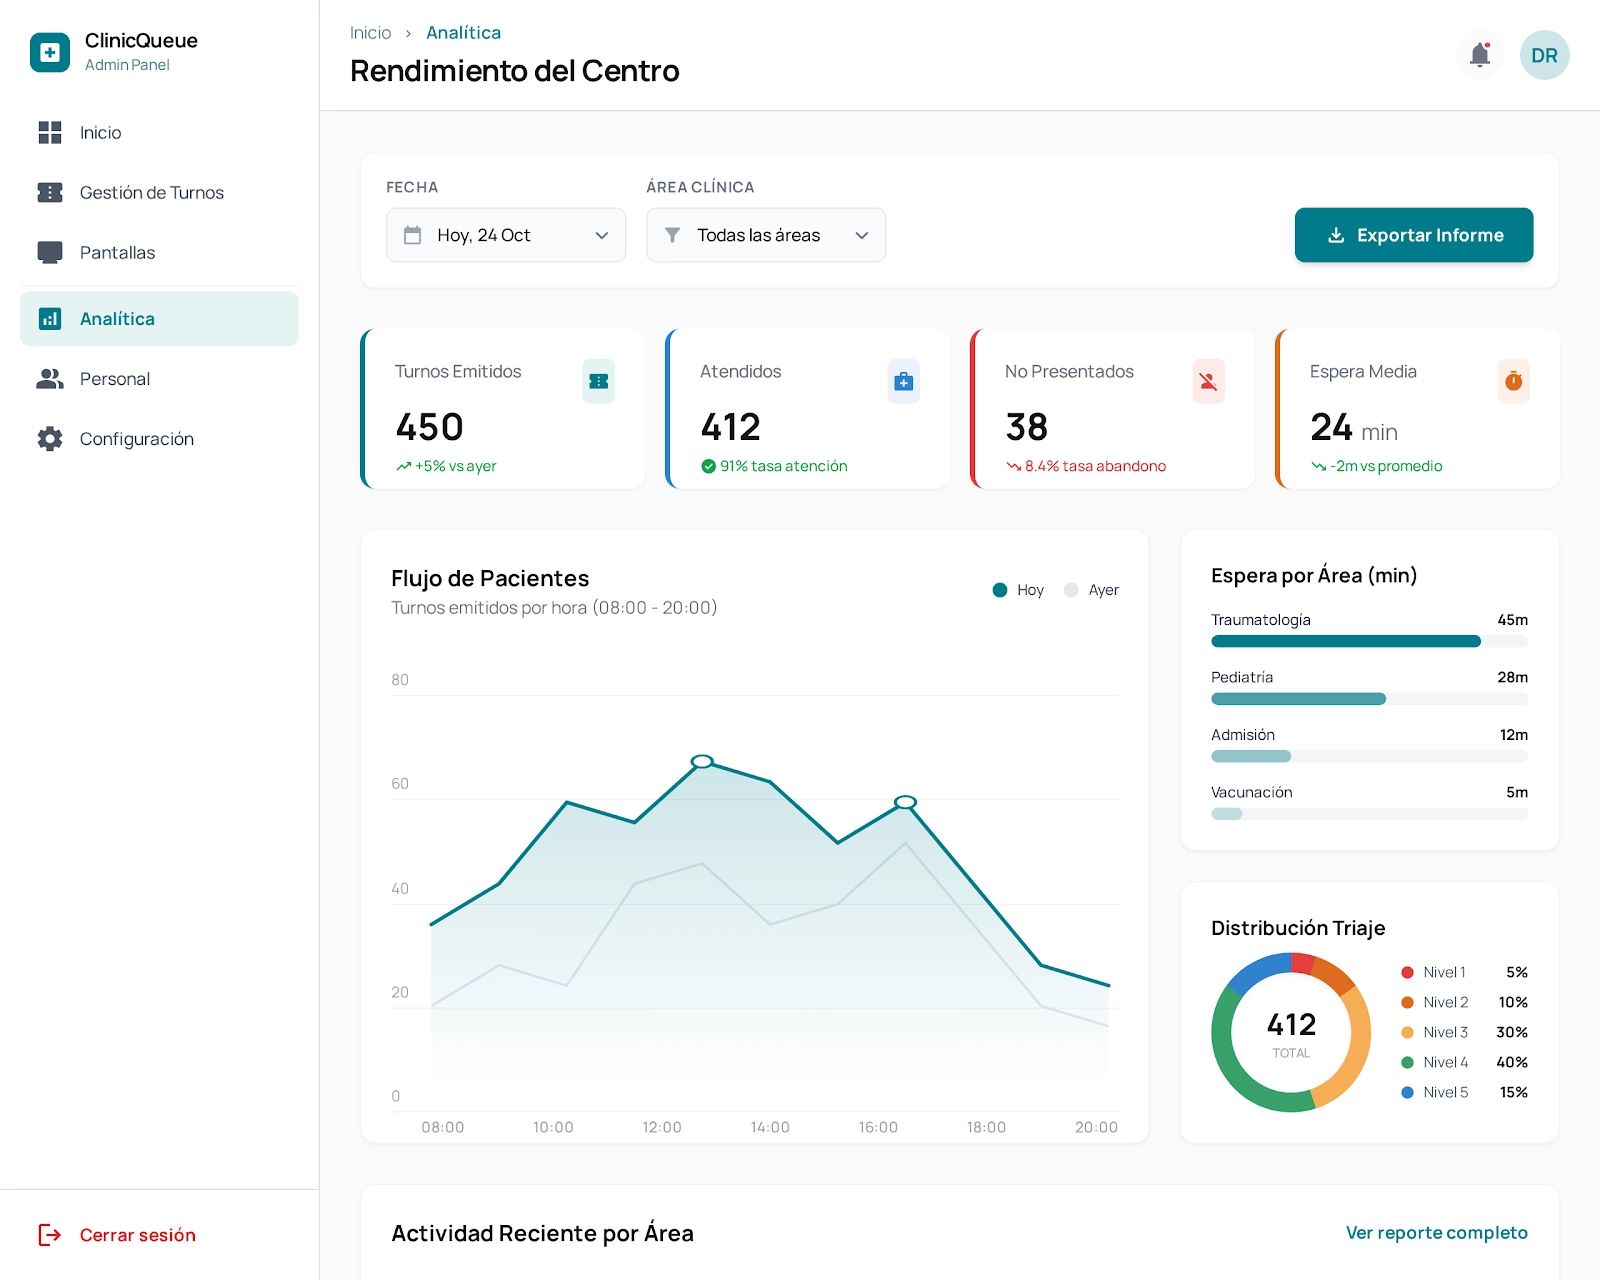Image resolution: width=1600 pixels, height=1280 pixels.
Task: Open Ver reporte completo link
Action: [x=1436, y=1233]
